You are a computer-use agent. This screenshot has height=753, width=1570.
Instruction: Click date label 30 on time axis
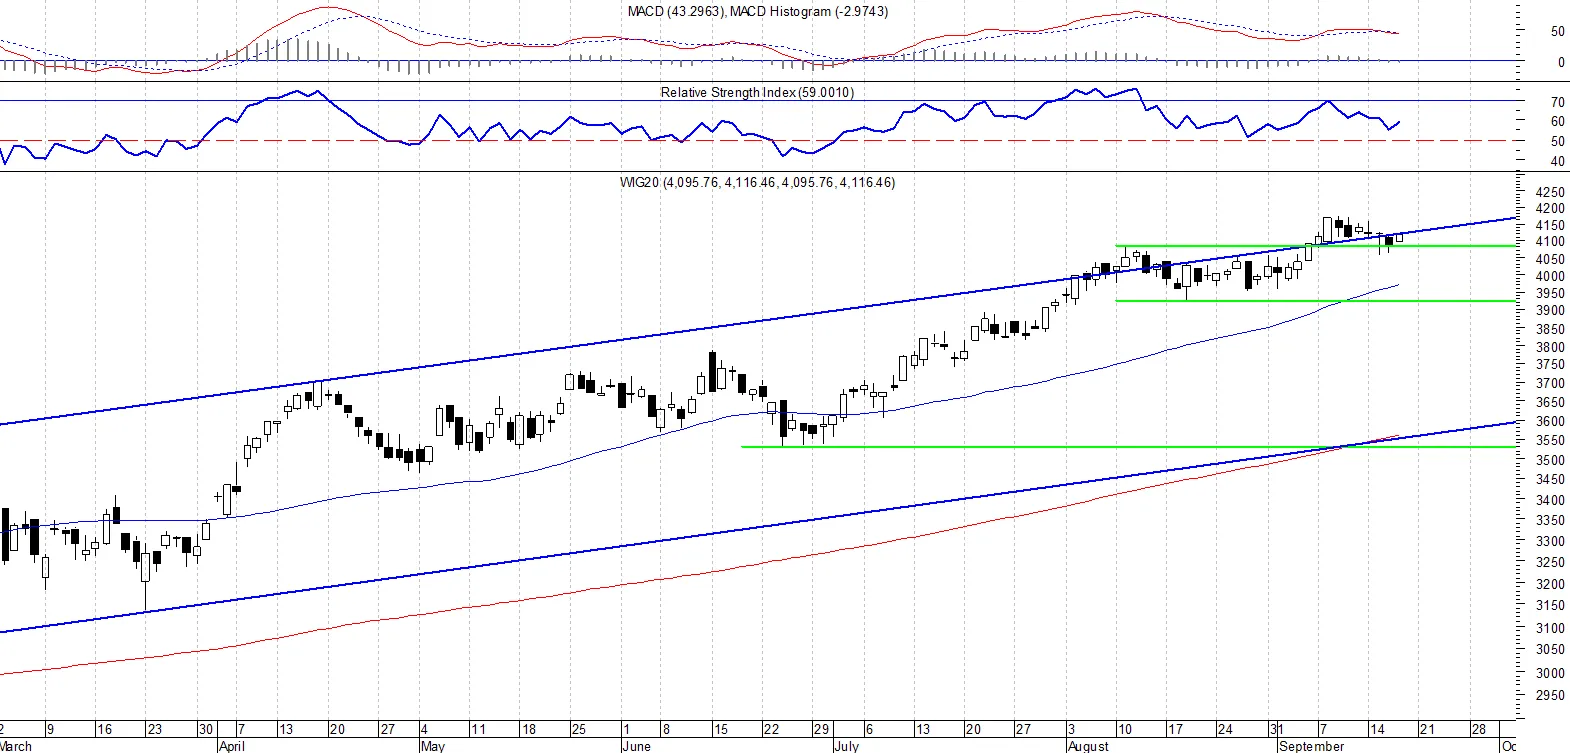coord(205,729)
